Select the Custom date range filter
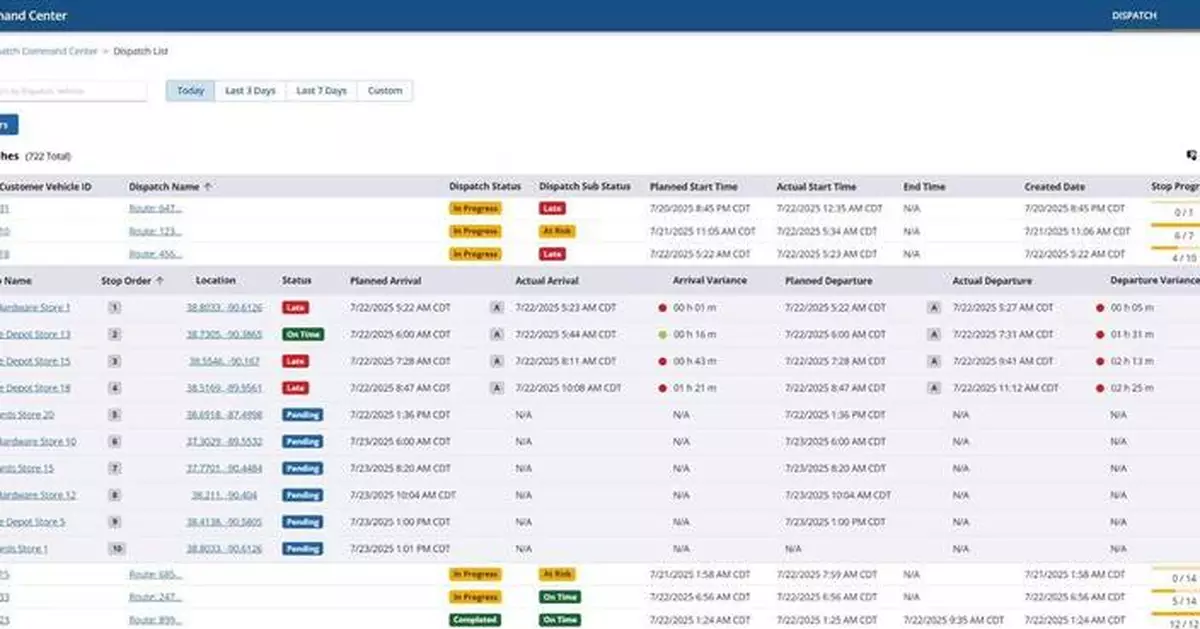The image size is (1200, 629). pyautogui.click(x=385, y=91)
